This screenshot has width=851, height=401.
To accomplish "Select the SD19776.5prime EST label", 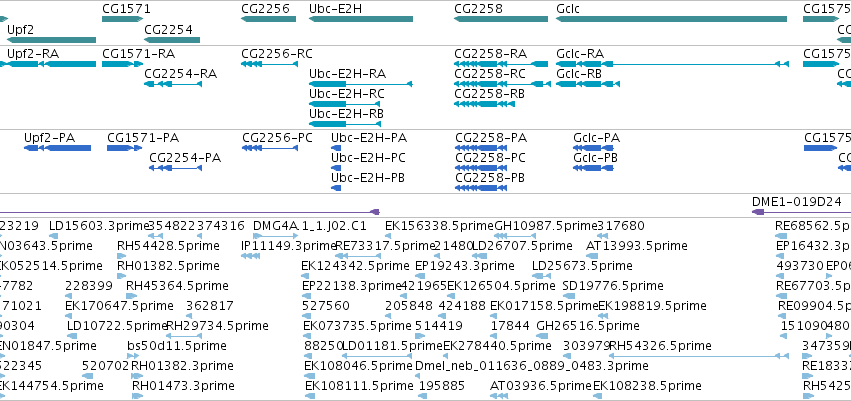I will pyautogui.click(x=613, y=286).
